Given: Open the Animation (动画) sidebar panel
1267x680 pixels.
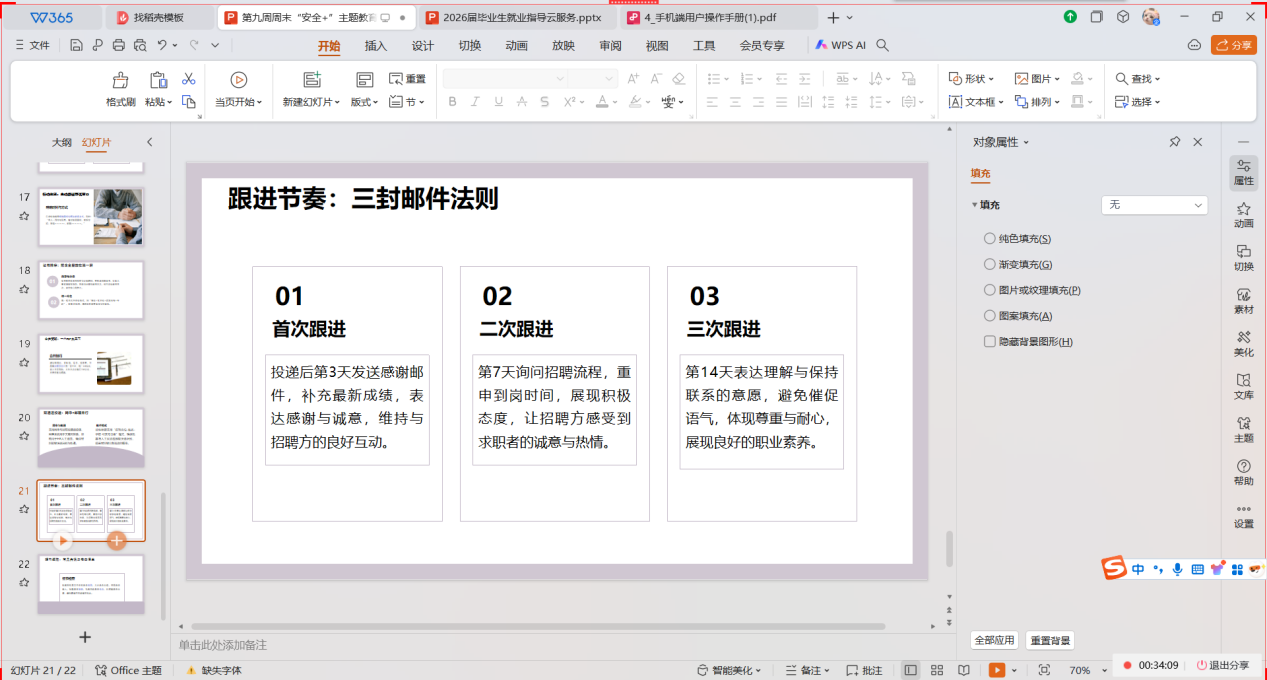Looking at the screenshot, I should point(1243,215).
